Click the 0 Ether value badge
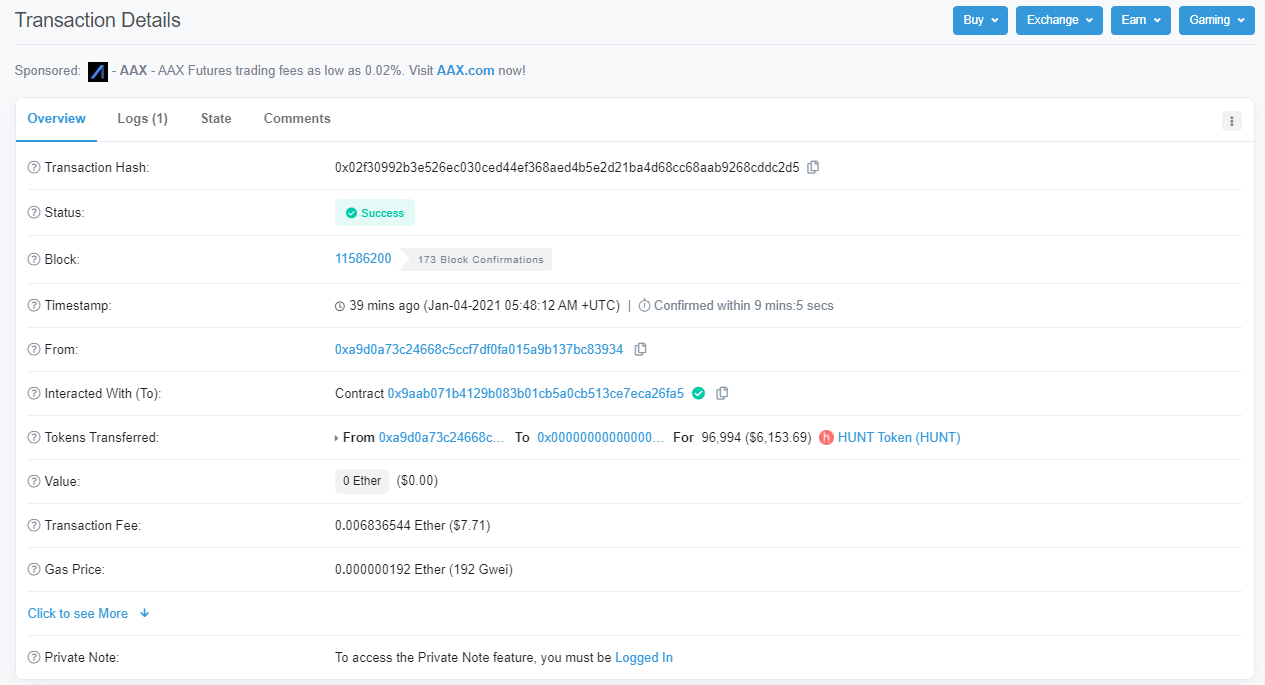This screenshot has height=685, width=1265. 362,481
